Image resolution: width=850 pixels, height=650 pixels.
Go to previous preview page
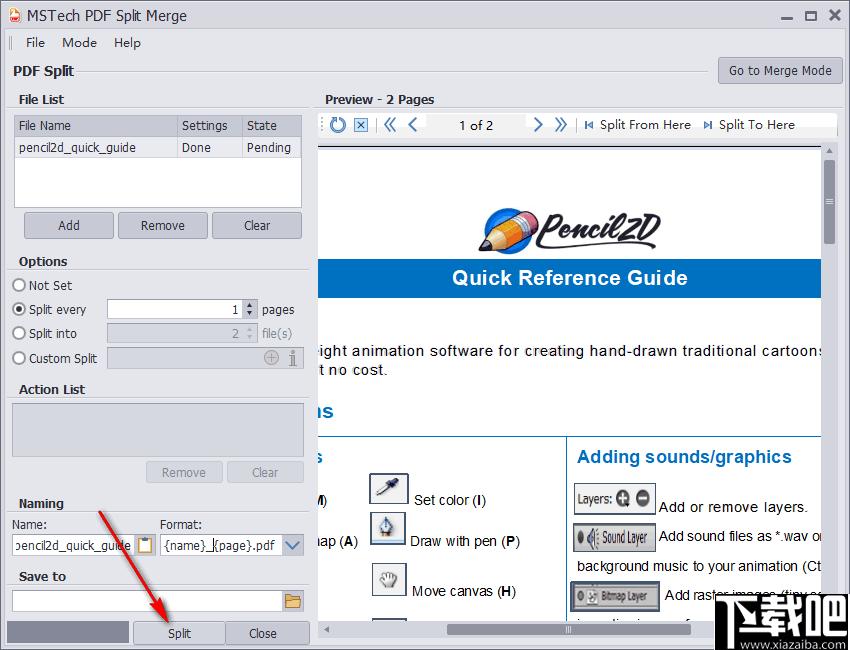click(x=413, y=125)
